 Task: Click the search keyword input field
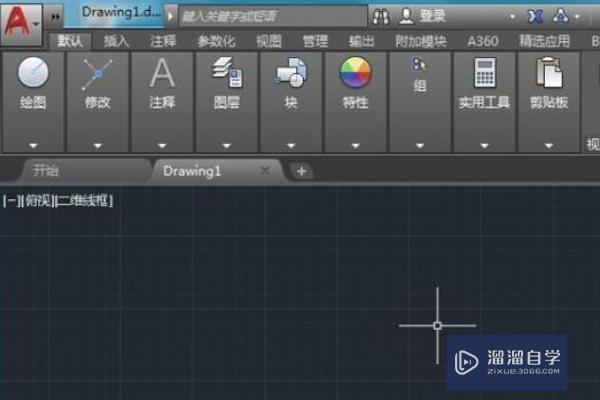pos(273,16)
